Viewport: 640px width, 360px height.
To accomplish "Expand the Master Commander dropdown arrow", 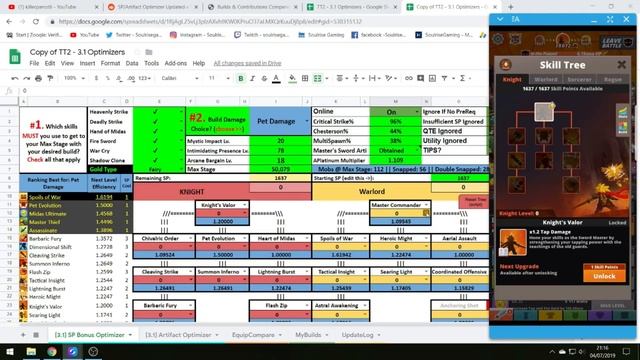I will coord(426,205).
